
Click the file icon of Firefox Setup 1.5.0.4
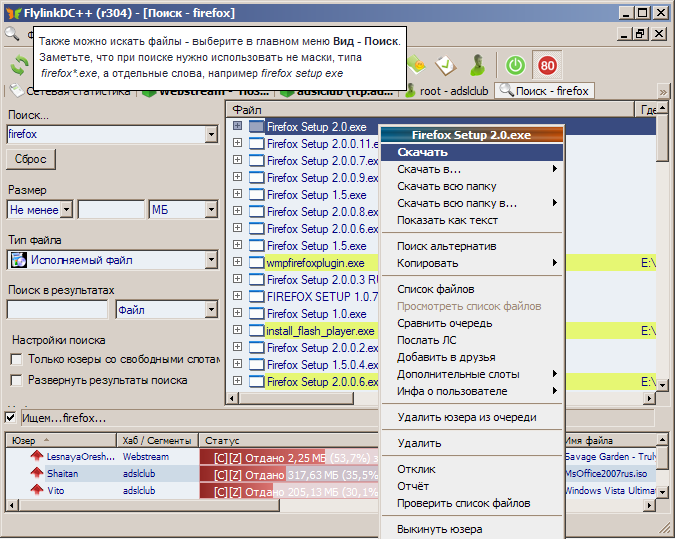[x=256, y=364]
